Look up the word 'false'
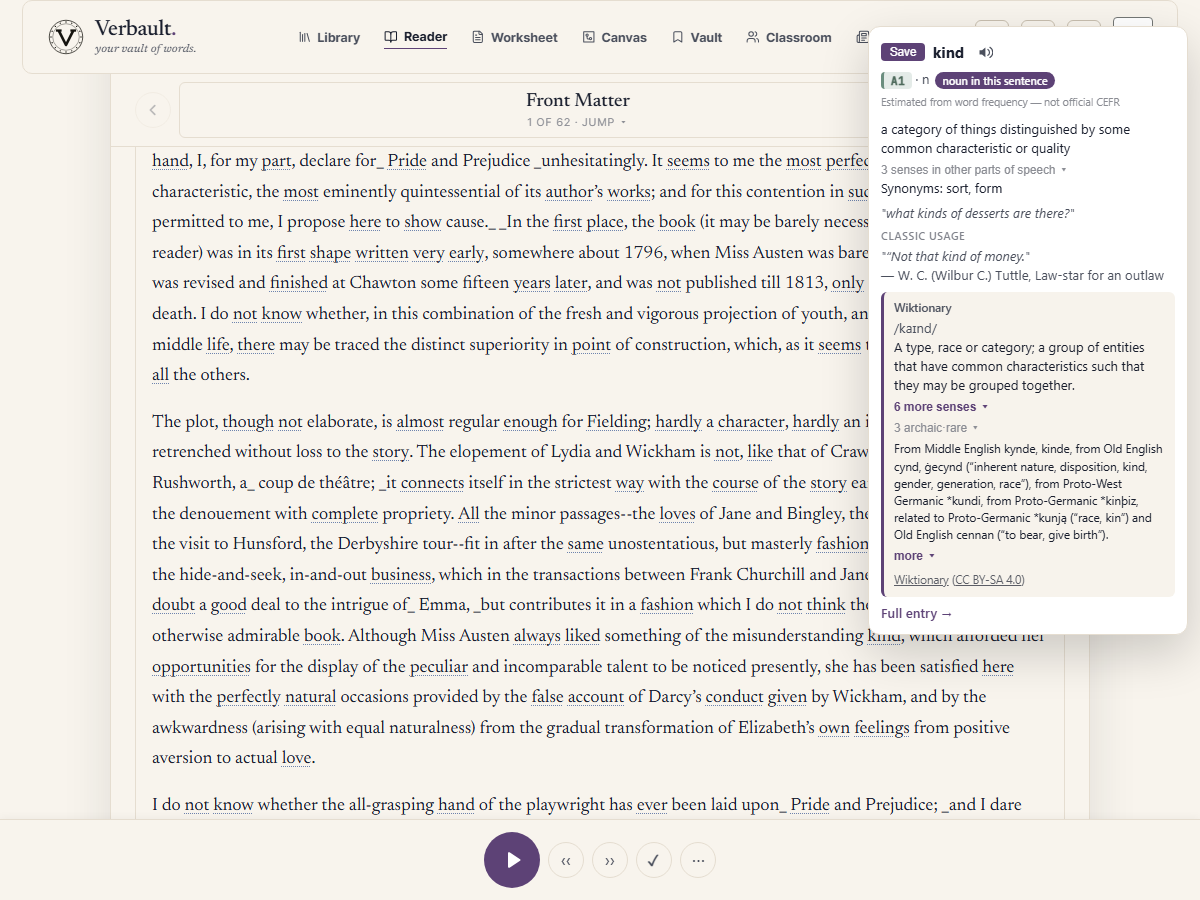Viewport: 1200px width, 900px height. pyautogui.click(x=547, y=697)
